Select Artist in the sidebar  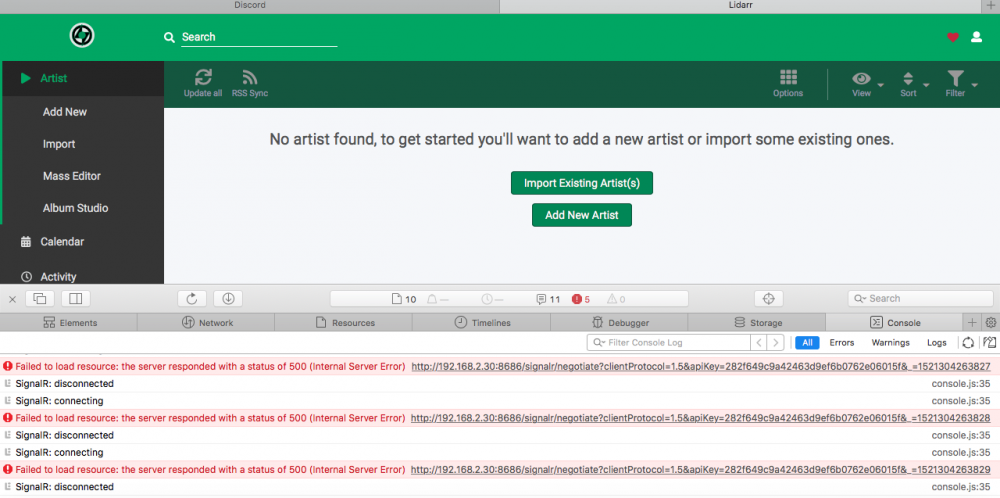[82, 78]
